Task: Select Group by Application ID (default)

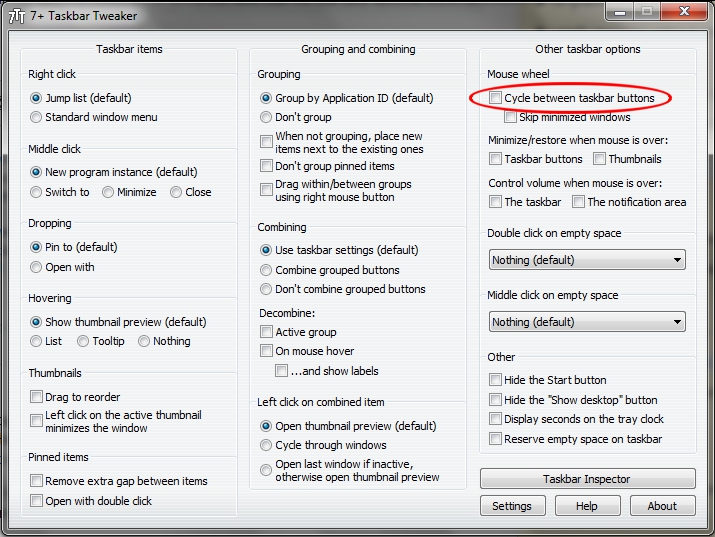Action: click(x=266, y=98)
